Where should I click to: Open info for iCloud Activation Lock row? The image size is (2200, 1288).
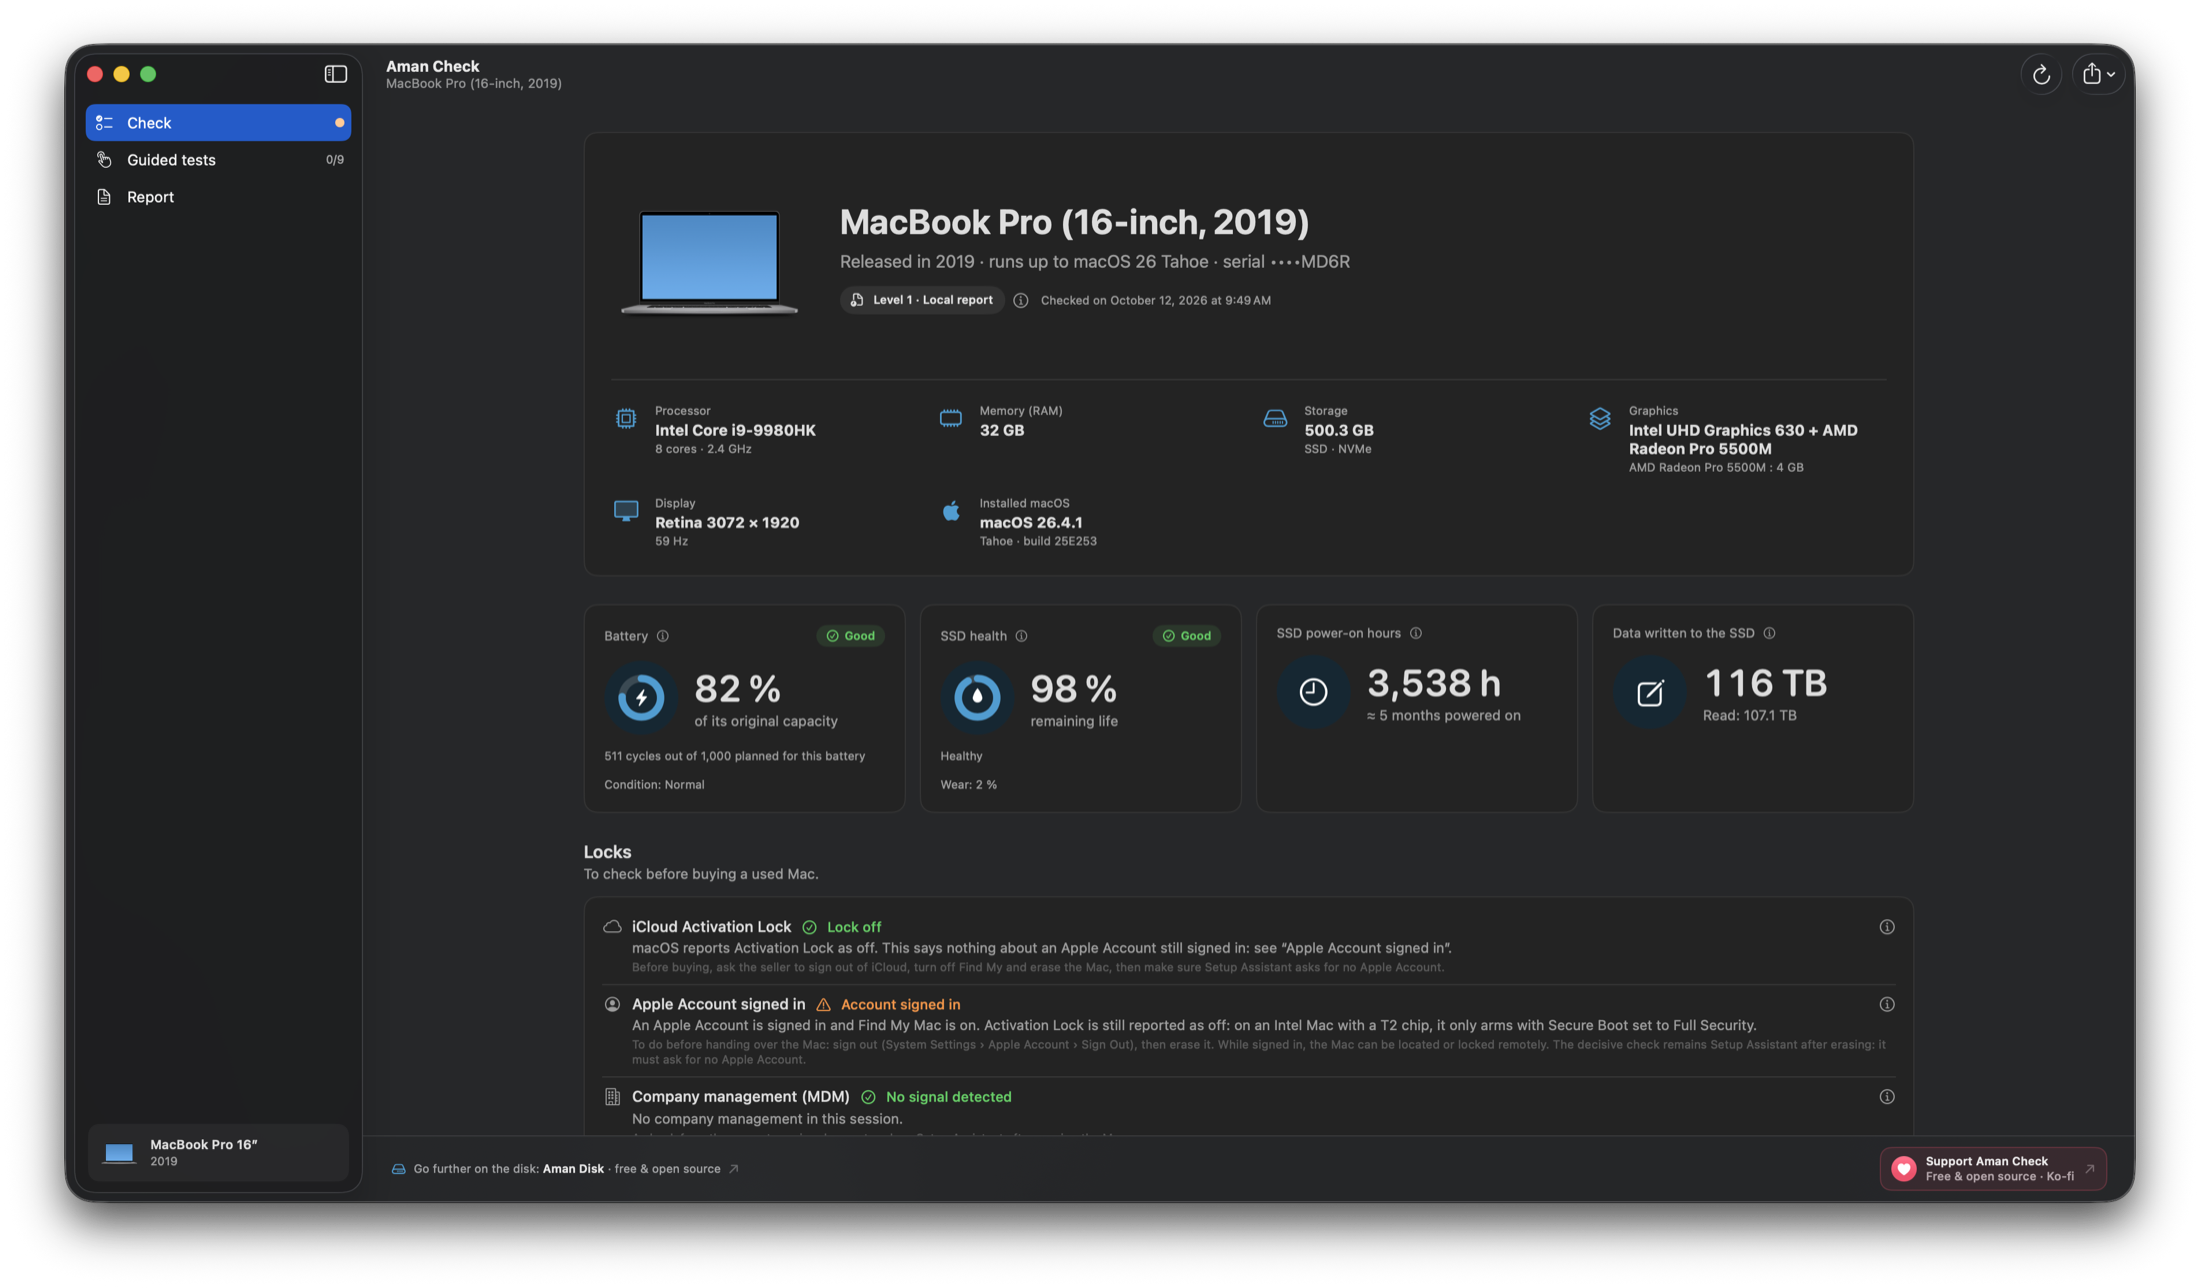(1886, 927)
